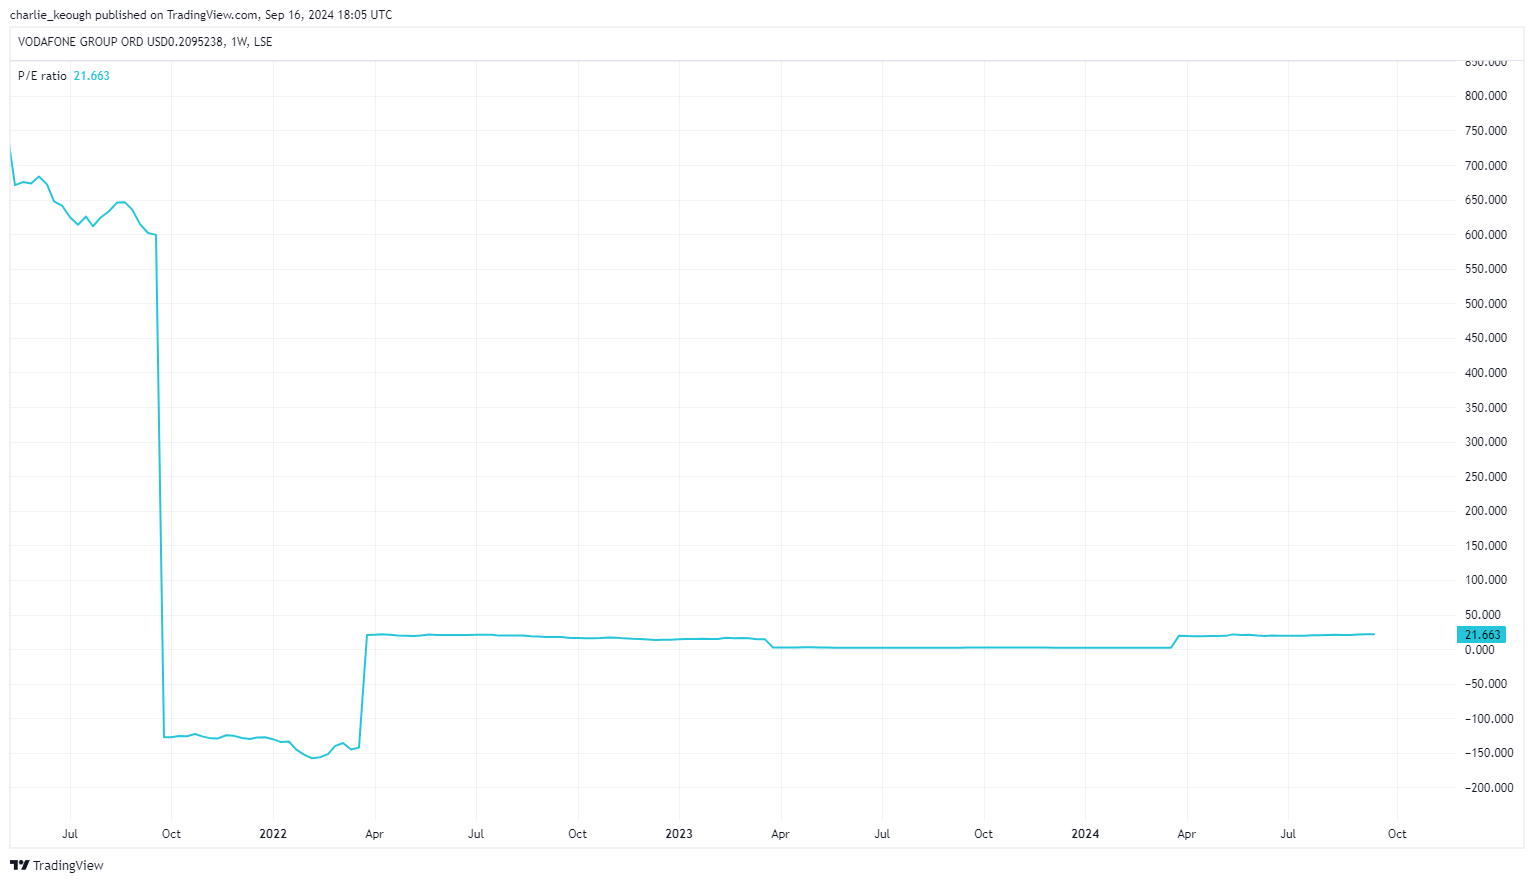Click the 800.000 price axis label

(1485, 96)
